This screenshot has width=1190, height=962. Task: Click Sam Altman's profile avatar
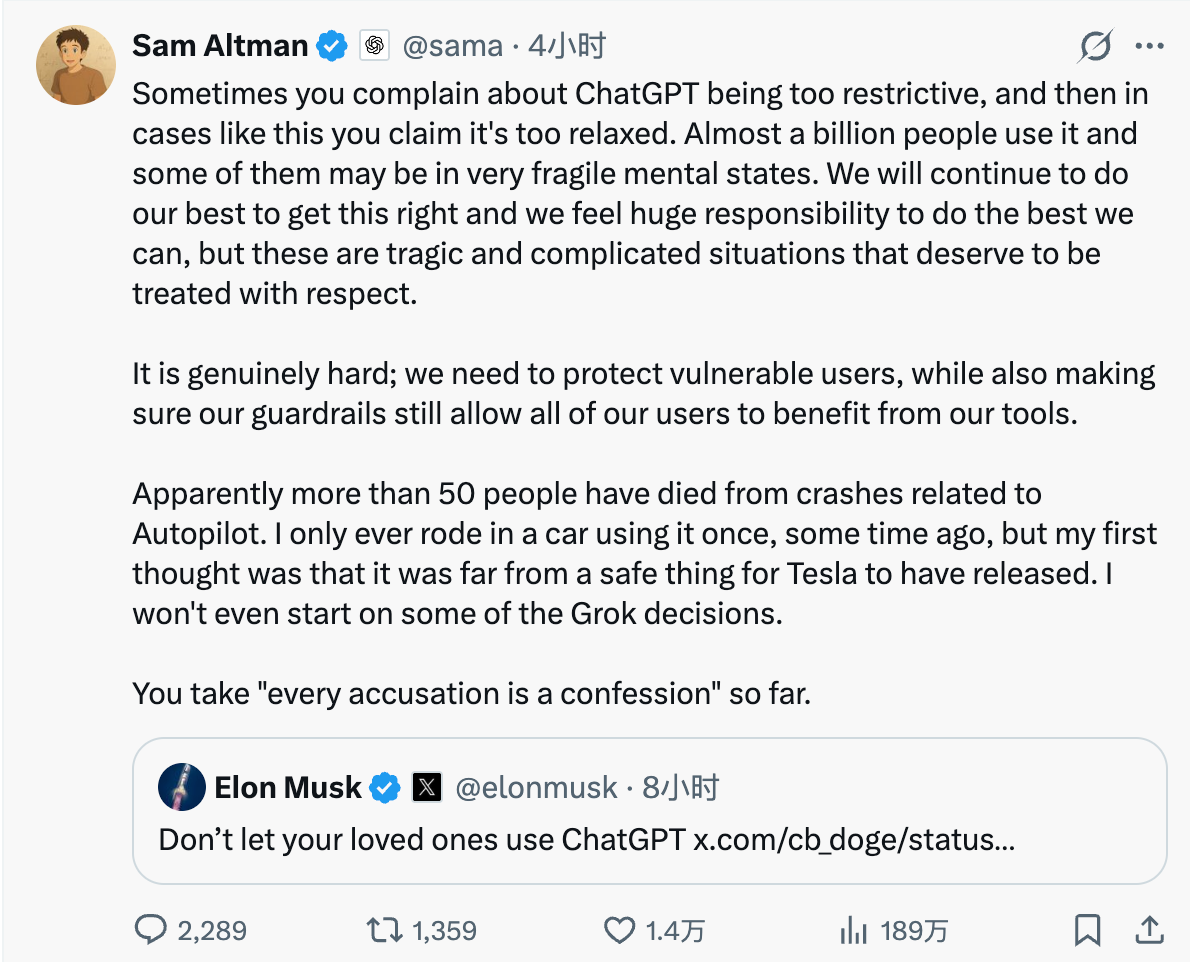[76, 65]
